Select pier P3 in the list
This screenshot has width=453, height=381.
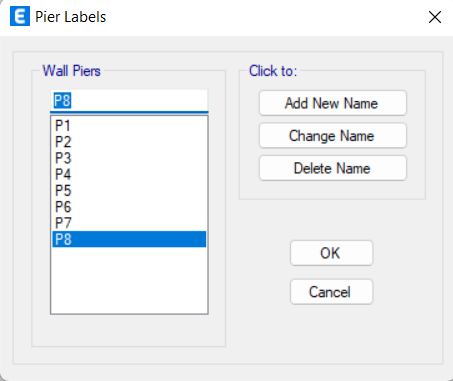[129, 158]
